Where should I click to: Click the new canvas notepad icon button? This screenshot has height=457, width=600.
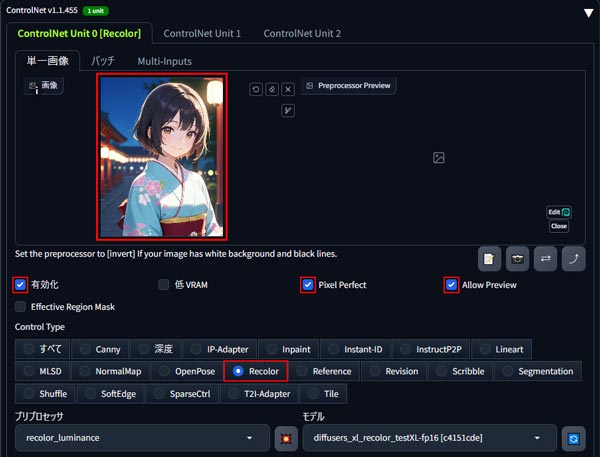pyautogui.click(x=489, y=259)
